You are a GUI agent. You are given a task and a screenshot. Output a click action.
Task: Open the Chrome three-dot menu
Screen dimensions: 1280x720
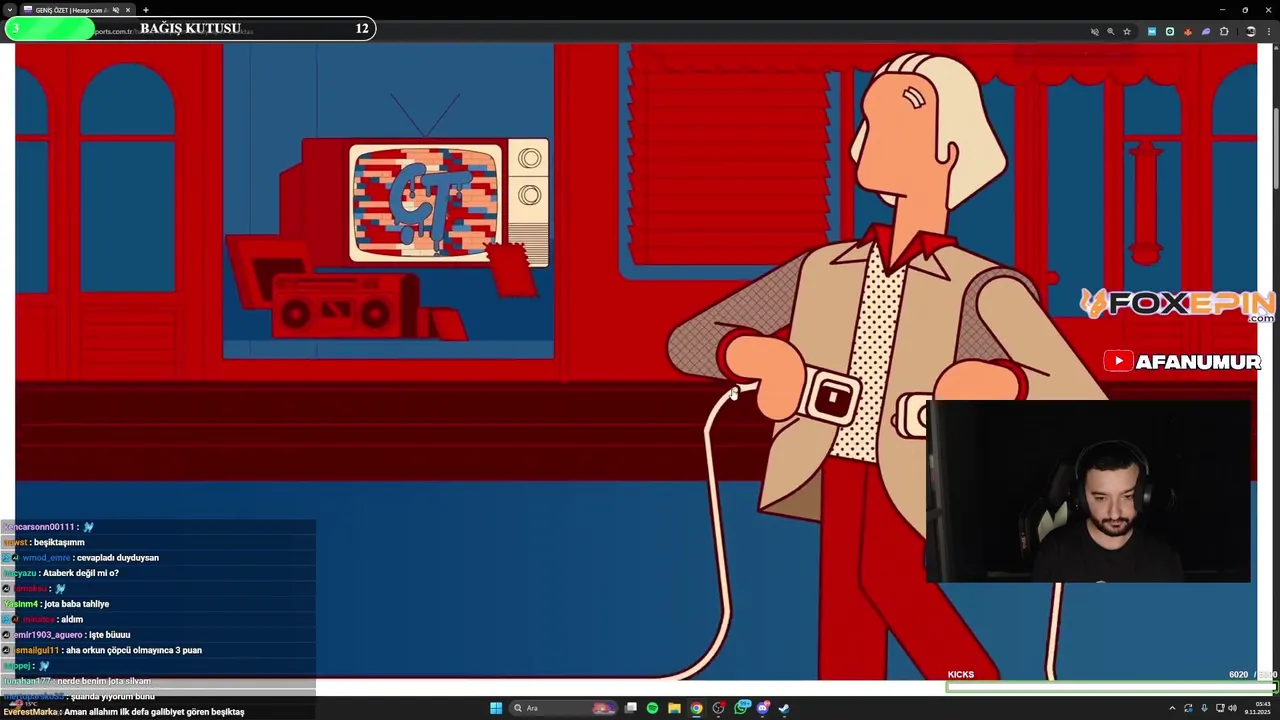(x=1268, y=31)
